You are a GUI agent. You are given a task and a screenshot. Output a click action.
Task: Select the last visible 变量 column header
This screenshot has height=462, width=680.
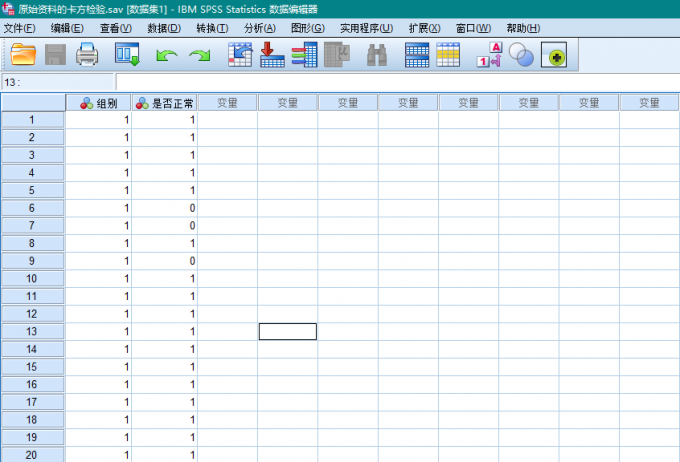point(649,103)
